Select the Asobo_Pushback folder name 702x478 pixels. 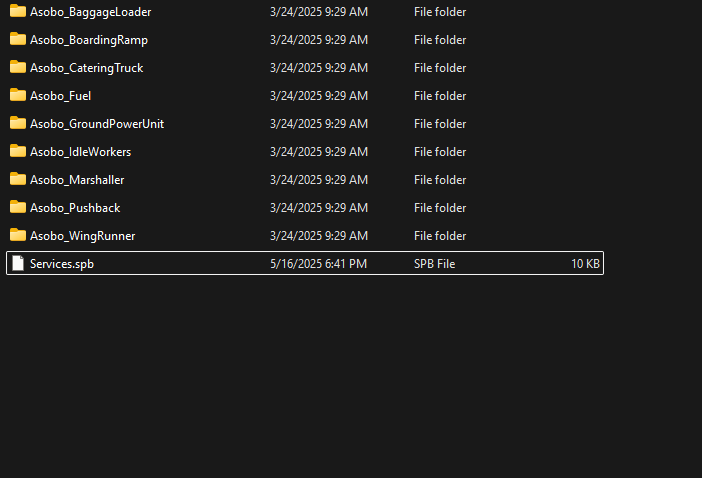coord(75,208)
